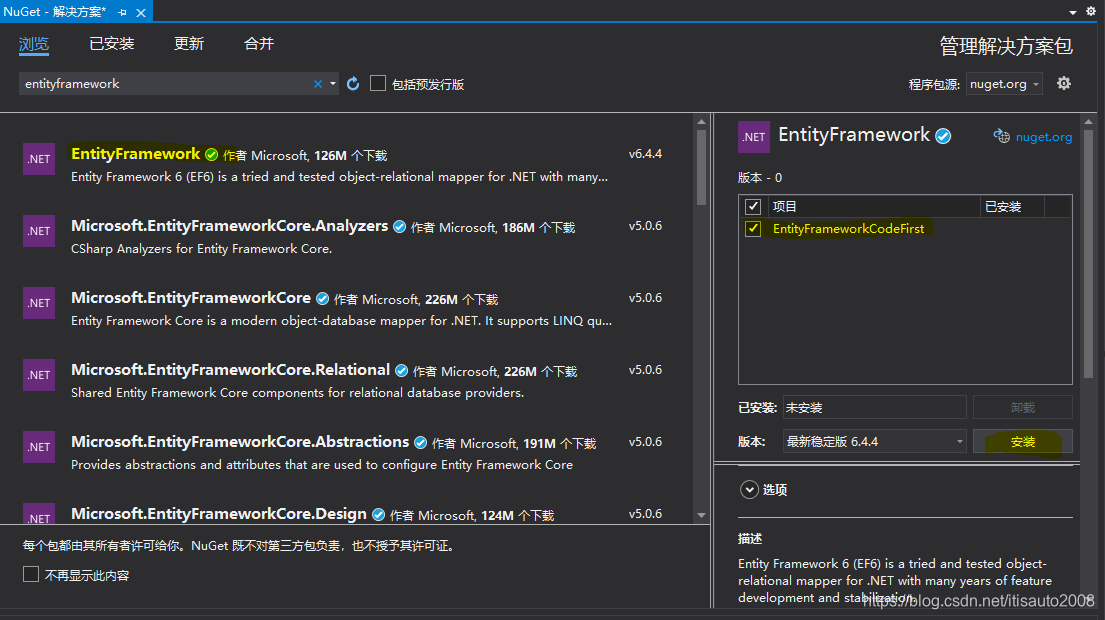This screenshot has height=620, width=1105.
Task: Open the document window settings gear
Action: coord(1091,11)
